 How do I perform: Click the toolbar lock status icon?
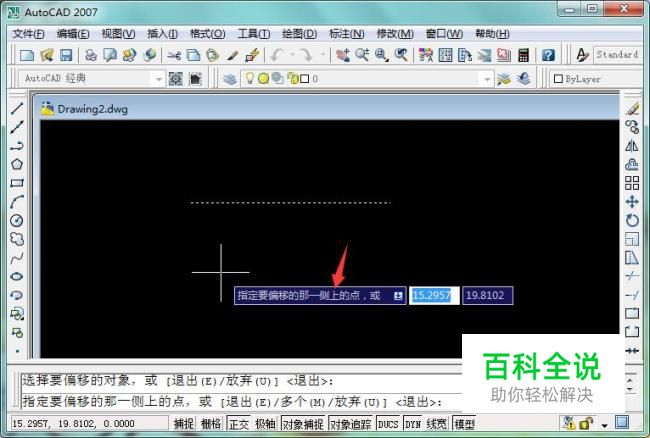[586, 423]
